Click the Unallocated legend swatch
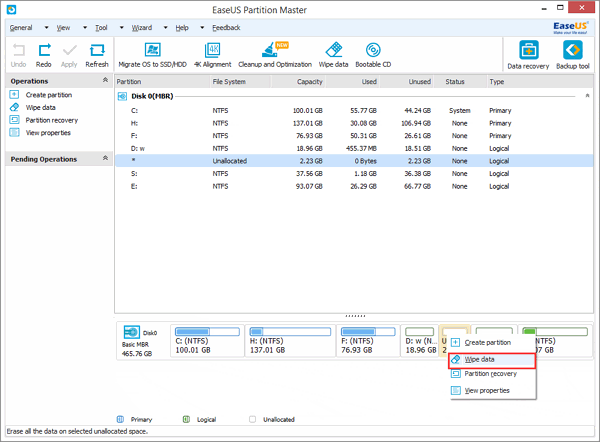 [x=253, y=419]
